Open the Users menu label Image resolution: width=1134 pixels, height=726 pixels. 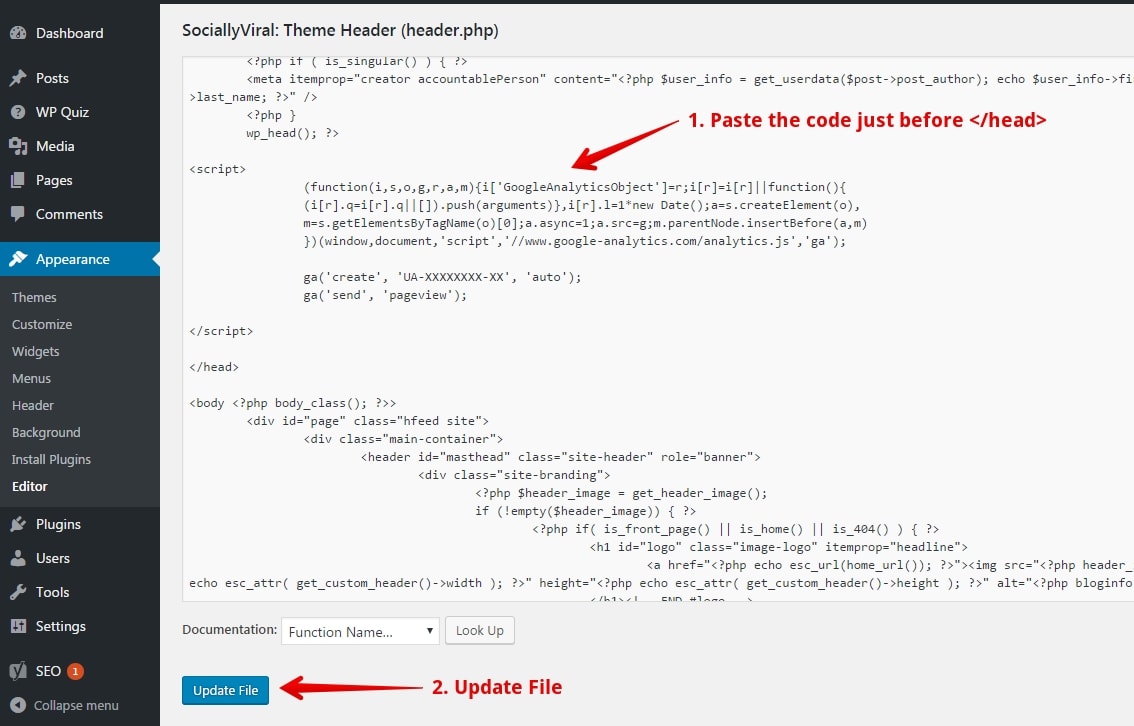click(53, 558)
